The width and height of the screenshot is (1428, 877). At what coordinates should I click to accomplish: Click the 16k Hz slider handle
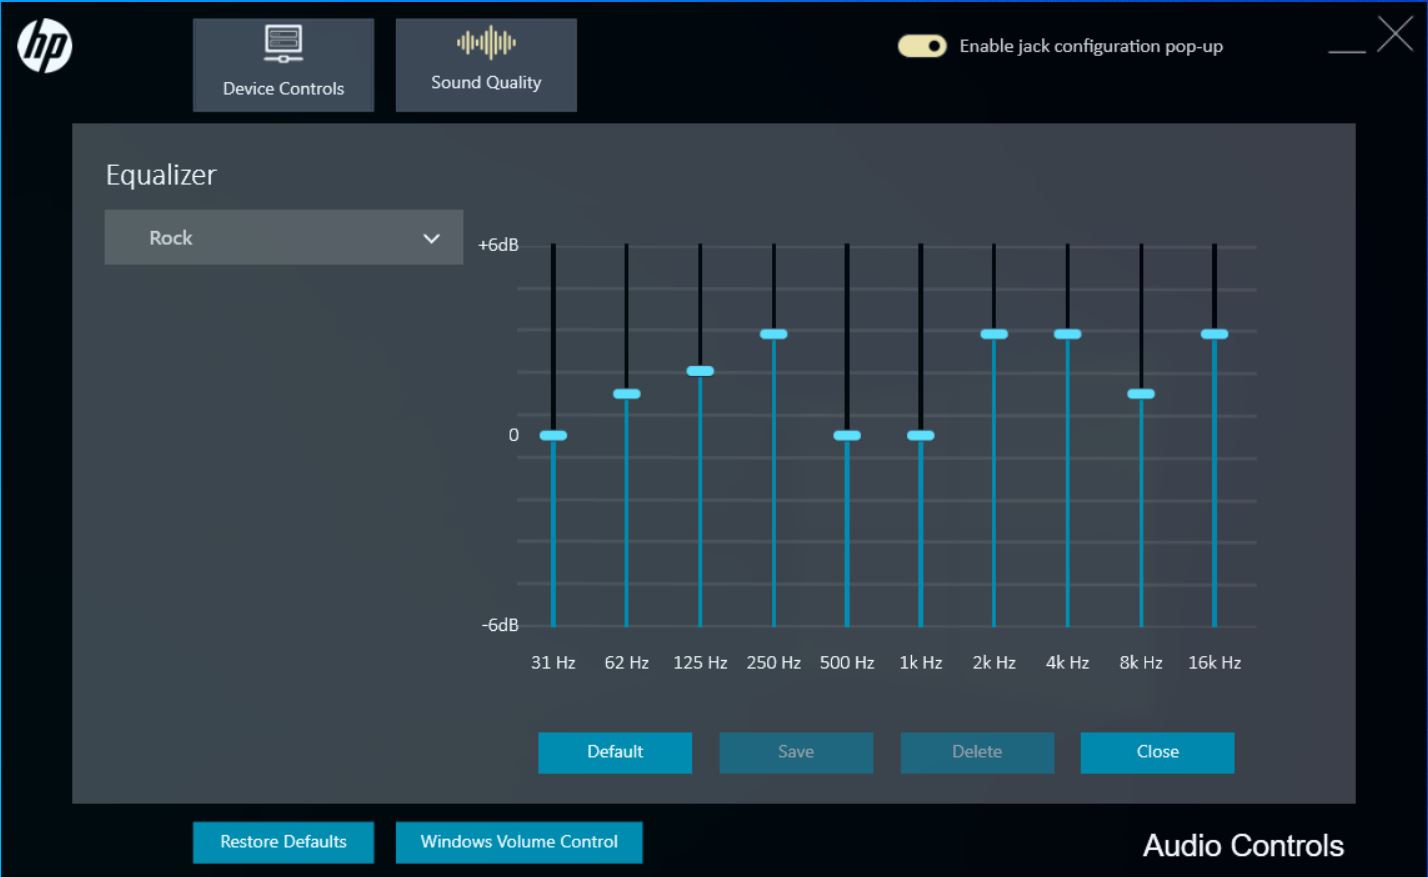click(1215, 334)
